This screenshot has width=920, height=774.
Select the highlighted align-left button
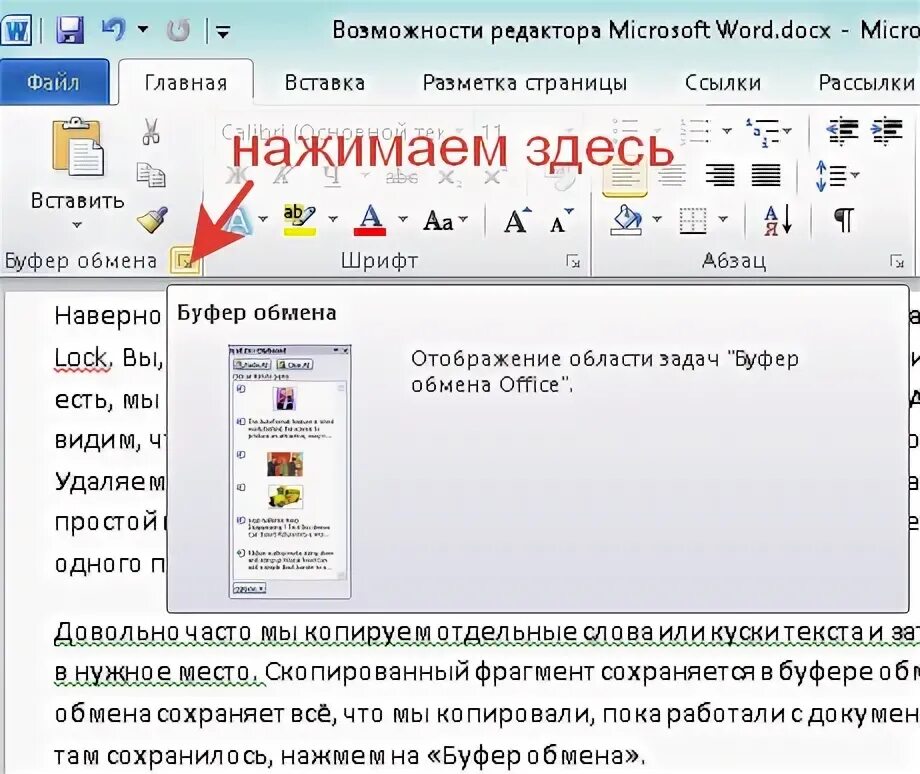[625, 175]
